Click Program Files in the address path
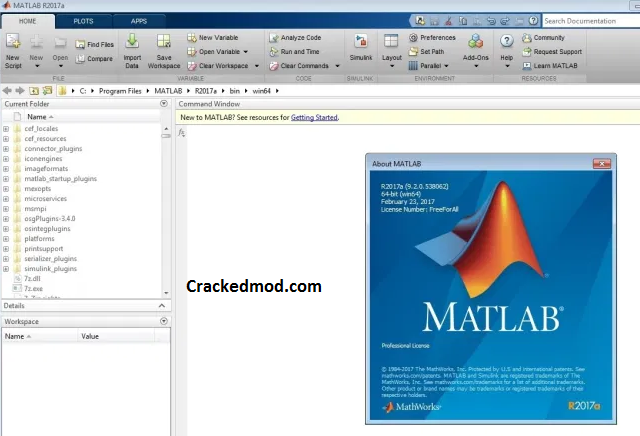The height and width of the screenshot is (436, 640). coord(120,91)
